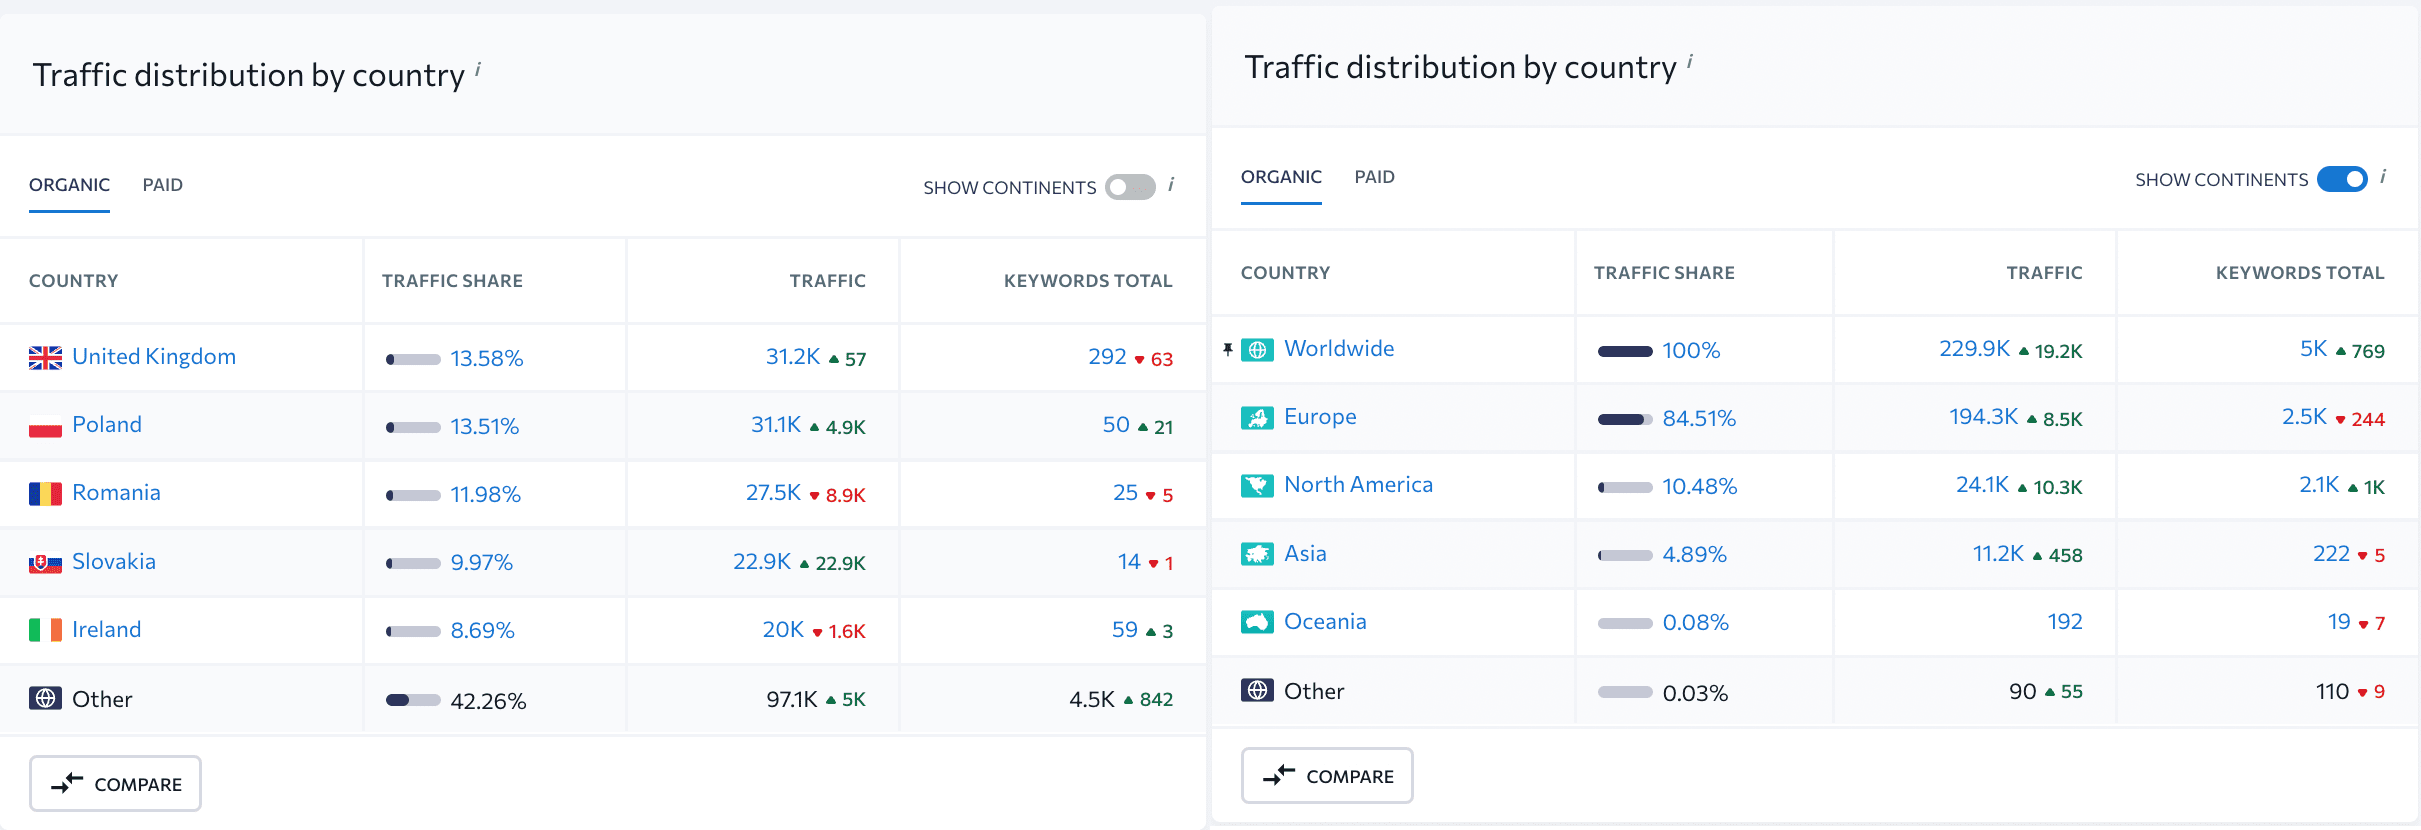The image size is (2421, 830).
Task: Click the Slovakia flag icon
Action: tap(45, 563)
